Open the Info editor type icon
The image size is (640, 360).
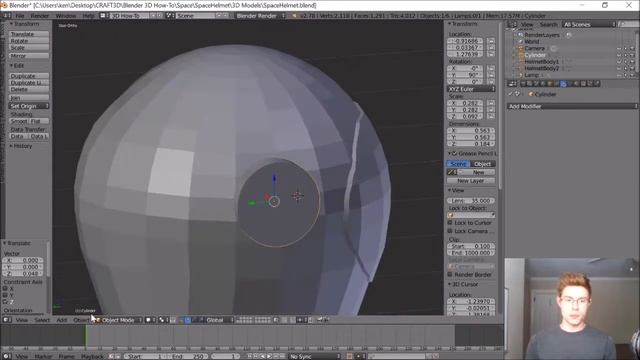click(7, 16)
